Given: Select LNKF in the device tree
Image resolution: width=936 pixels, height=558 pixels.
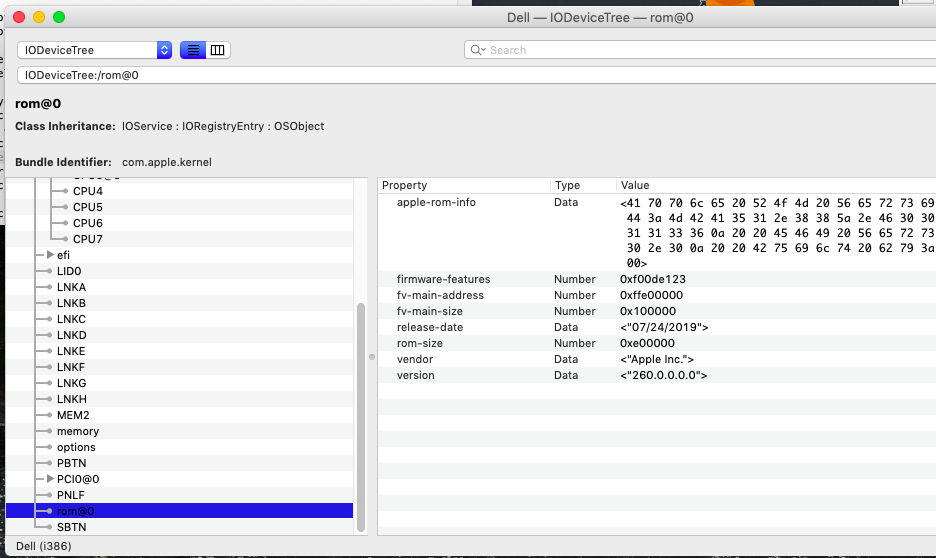Looking at the screenshot, I should pyautogui.click(x=71, y=367).
